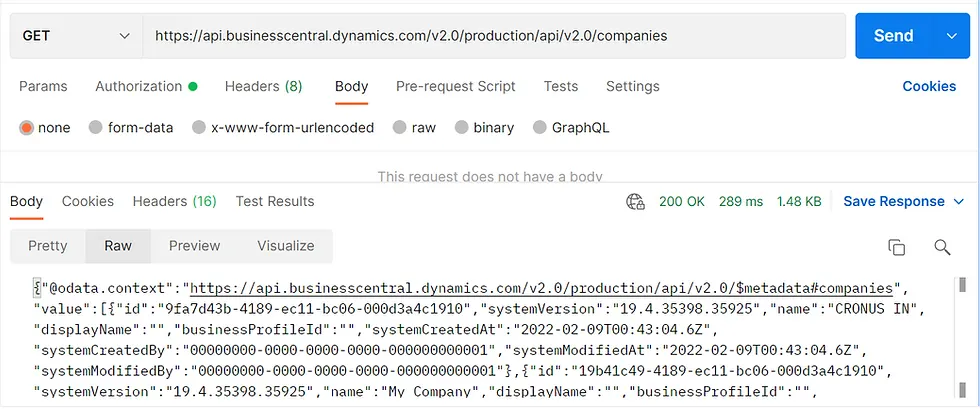Send the request
Image resolution: width=980 pixels, height=409 pixels.
point(894,36)
